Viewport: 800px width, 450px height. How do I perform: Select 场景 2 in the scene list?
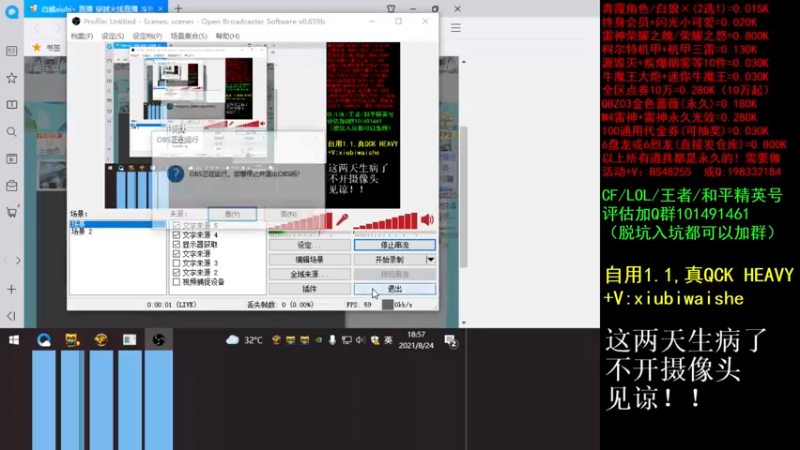point(82,232)
